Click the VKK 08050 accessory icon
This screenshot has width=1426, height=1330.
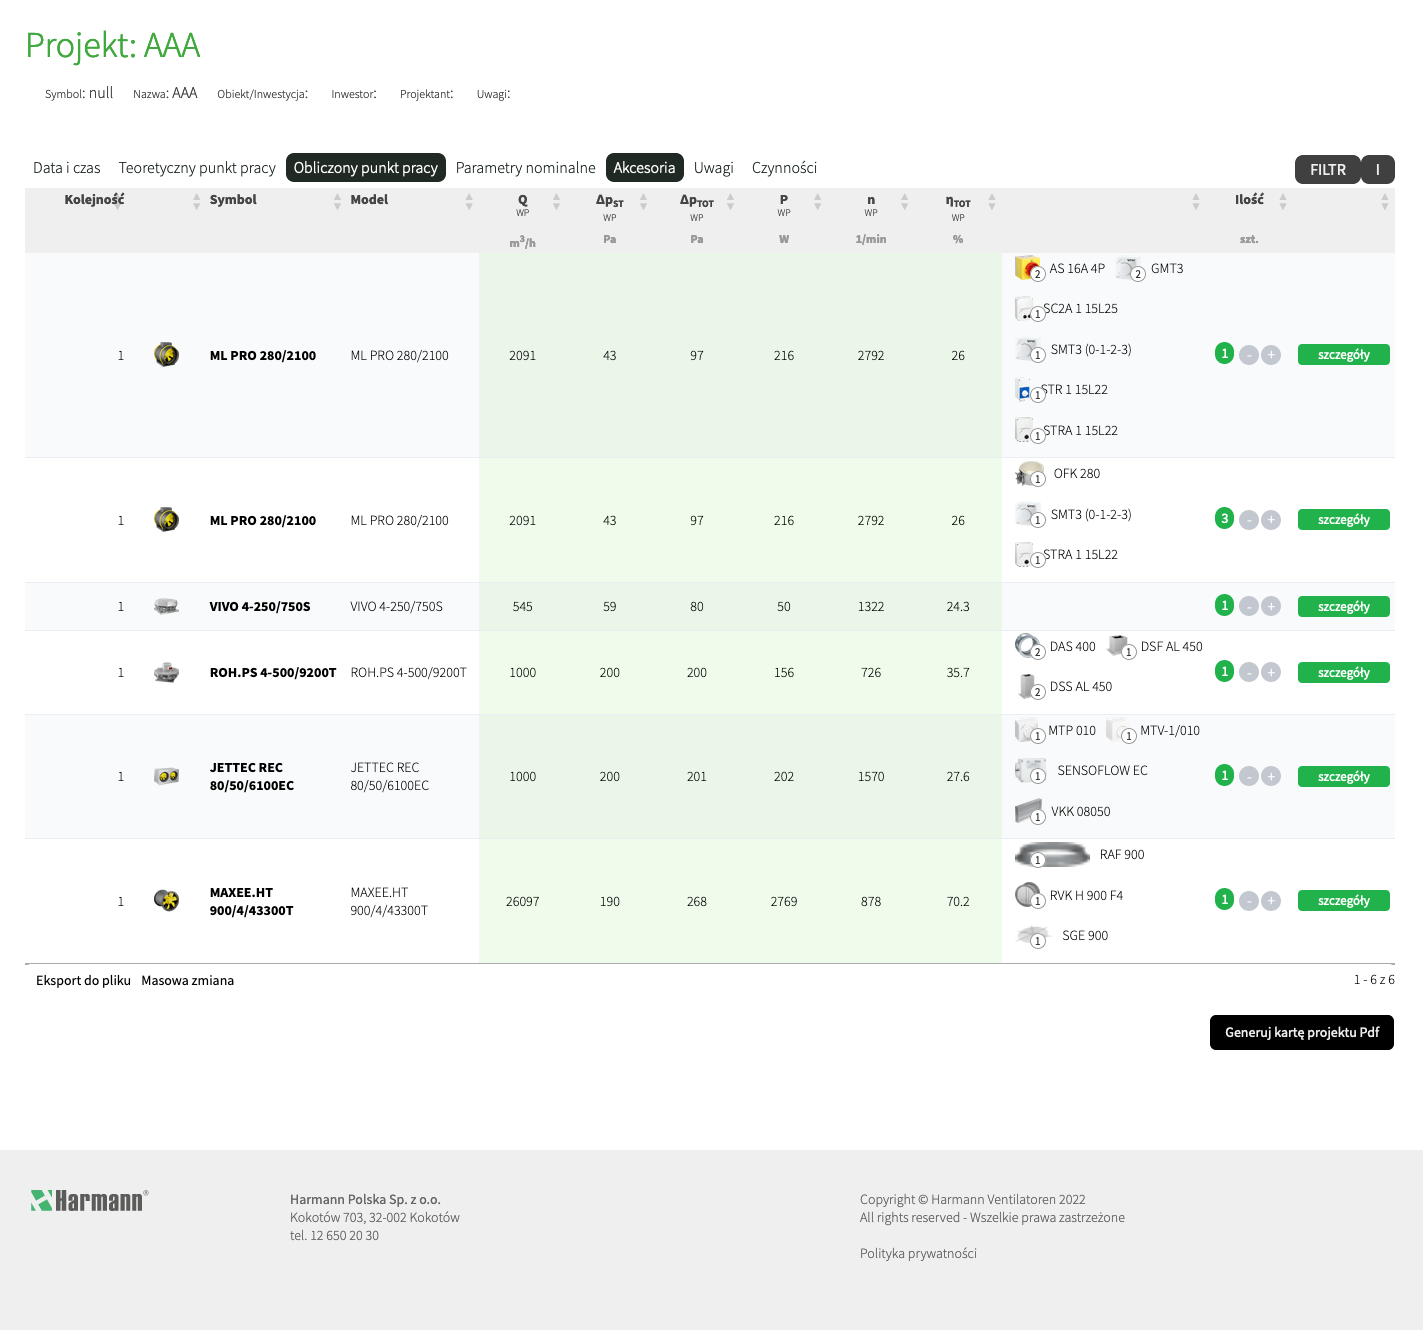[1029, 812]
